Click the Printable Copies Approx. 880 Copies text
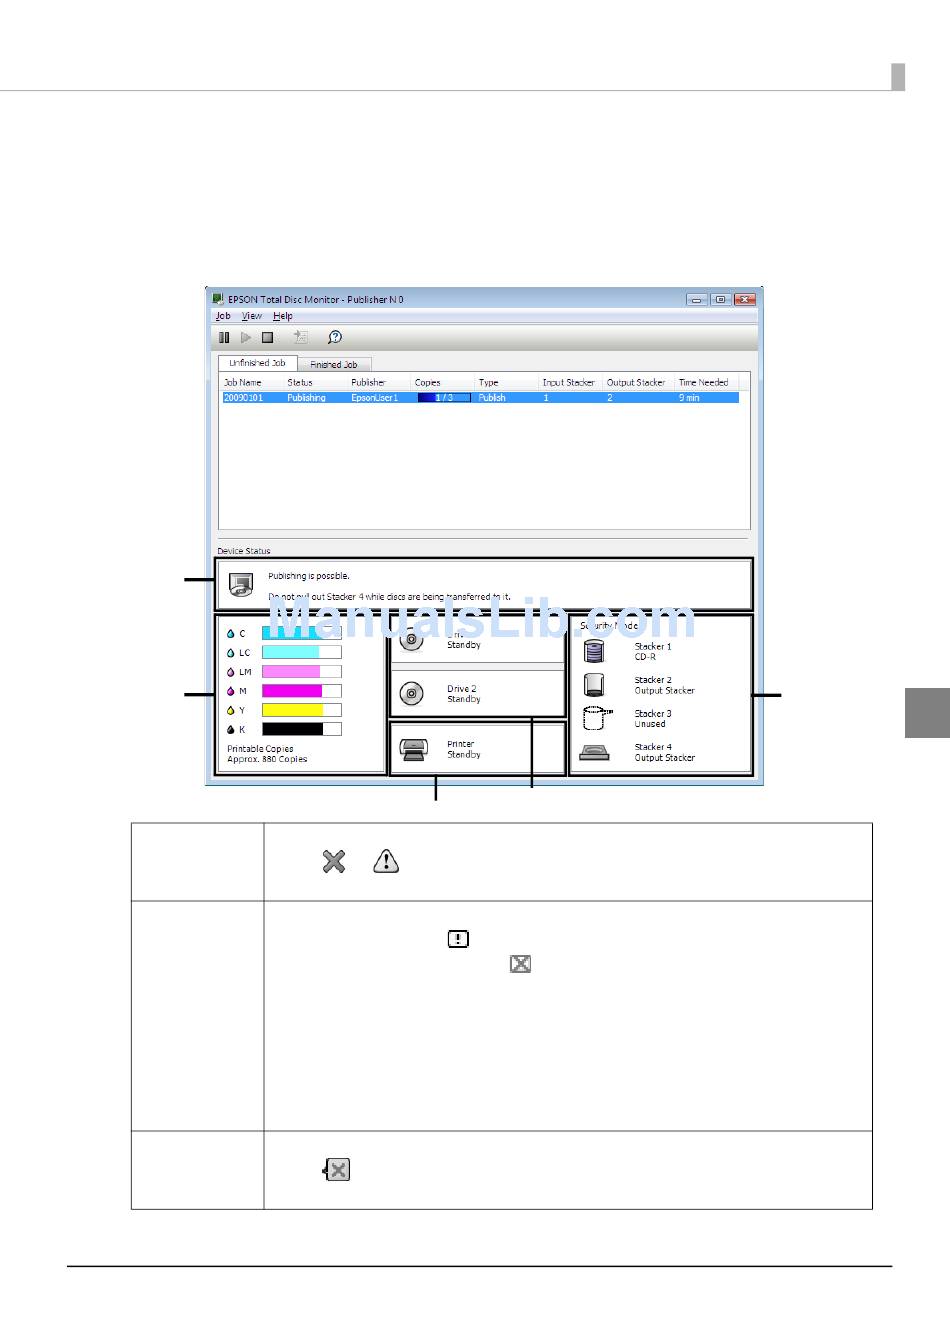The width and height of the screenshot is (950, 1344). tap(267, 754)
